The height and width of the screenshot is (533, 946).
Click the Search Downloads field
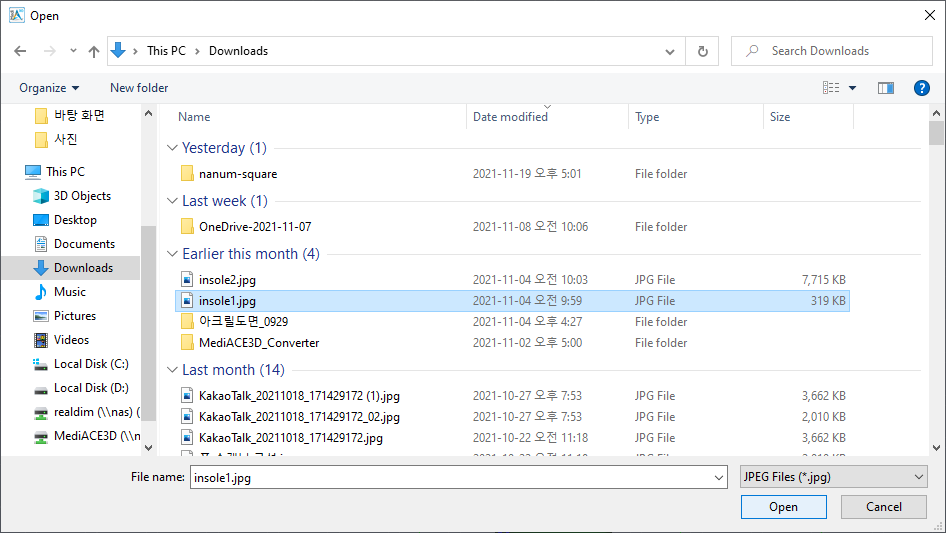840,51
